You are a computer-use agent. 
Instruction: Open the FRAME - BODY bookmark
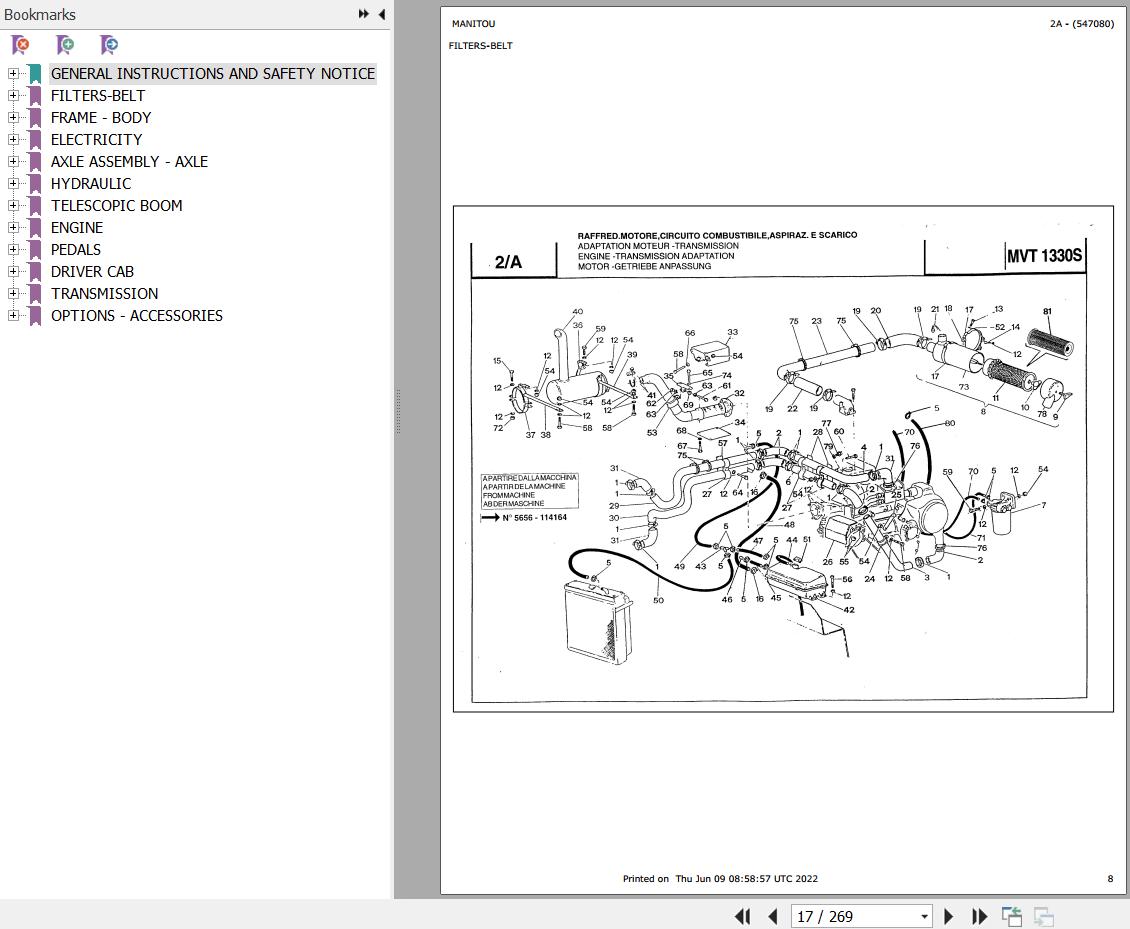[101, 117]
